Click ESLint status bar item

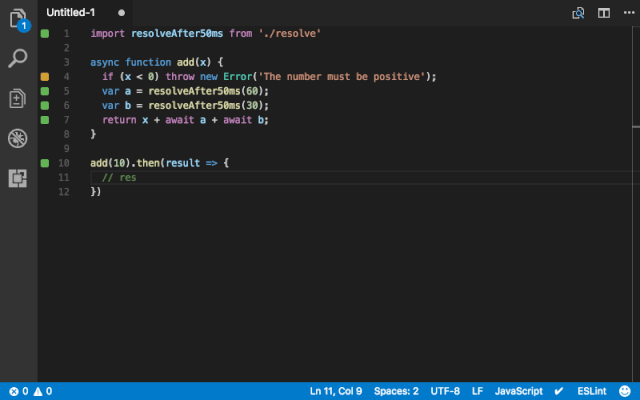[x=592, y=391]
